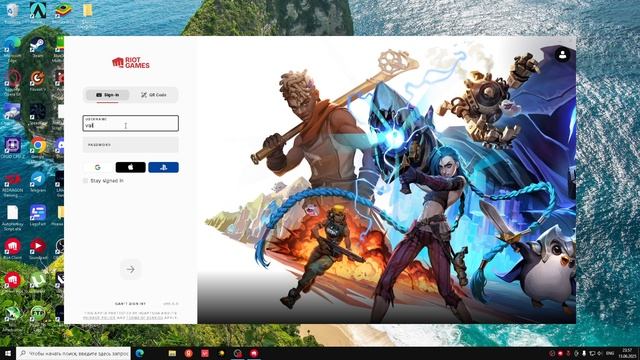Launch the Riot Client desktop shortcut
This screenshot has width=640, height=360.
click(12, 249)
